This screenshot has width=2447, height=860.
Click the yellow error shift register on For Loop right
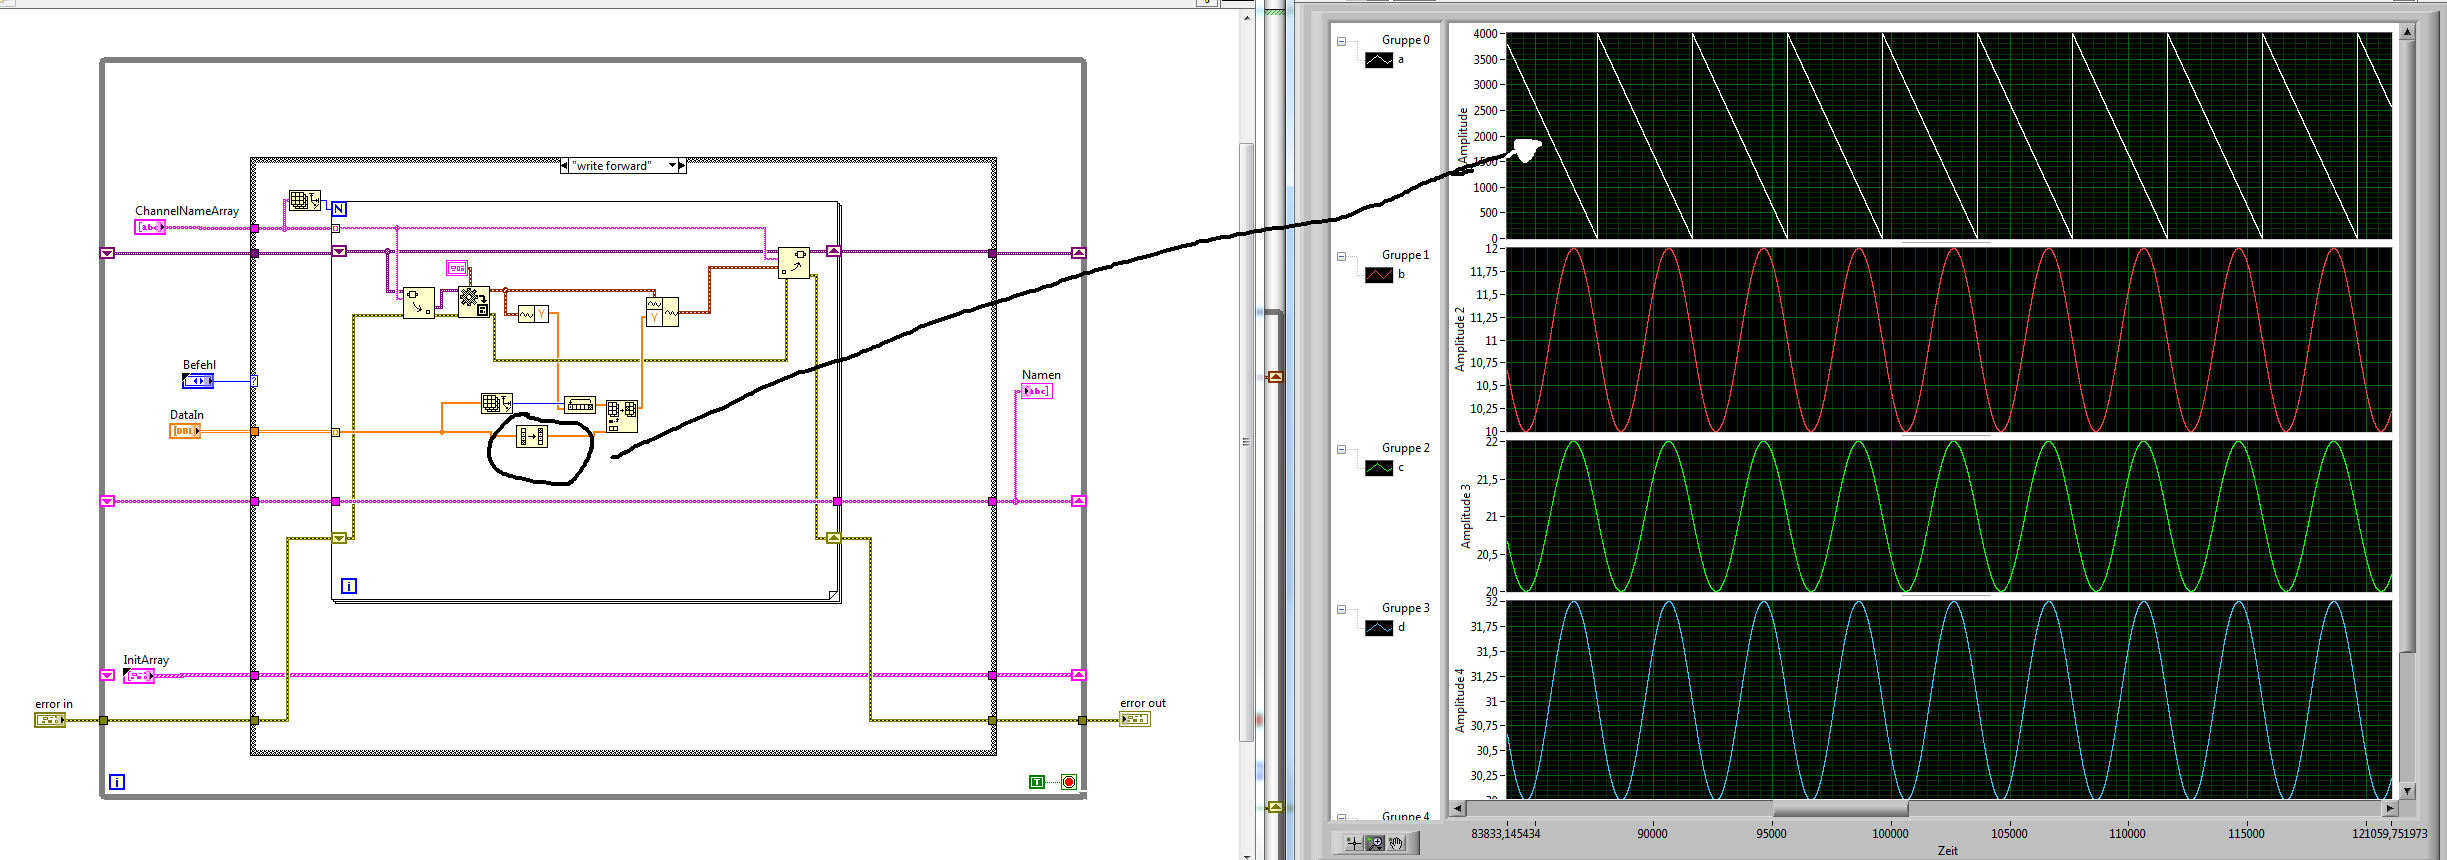pos(833,538)
